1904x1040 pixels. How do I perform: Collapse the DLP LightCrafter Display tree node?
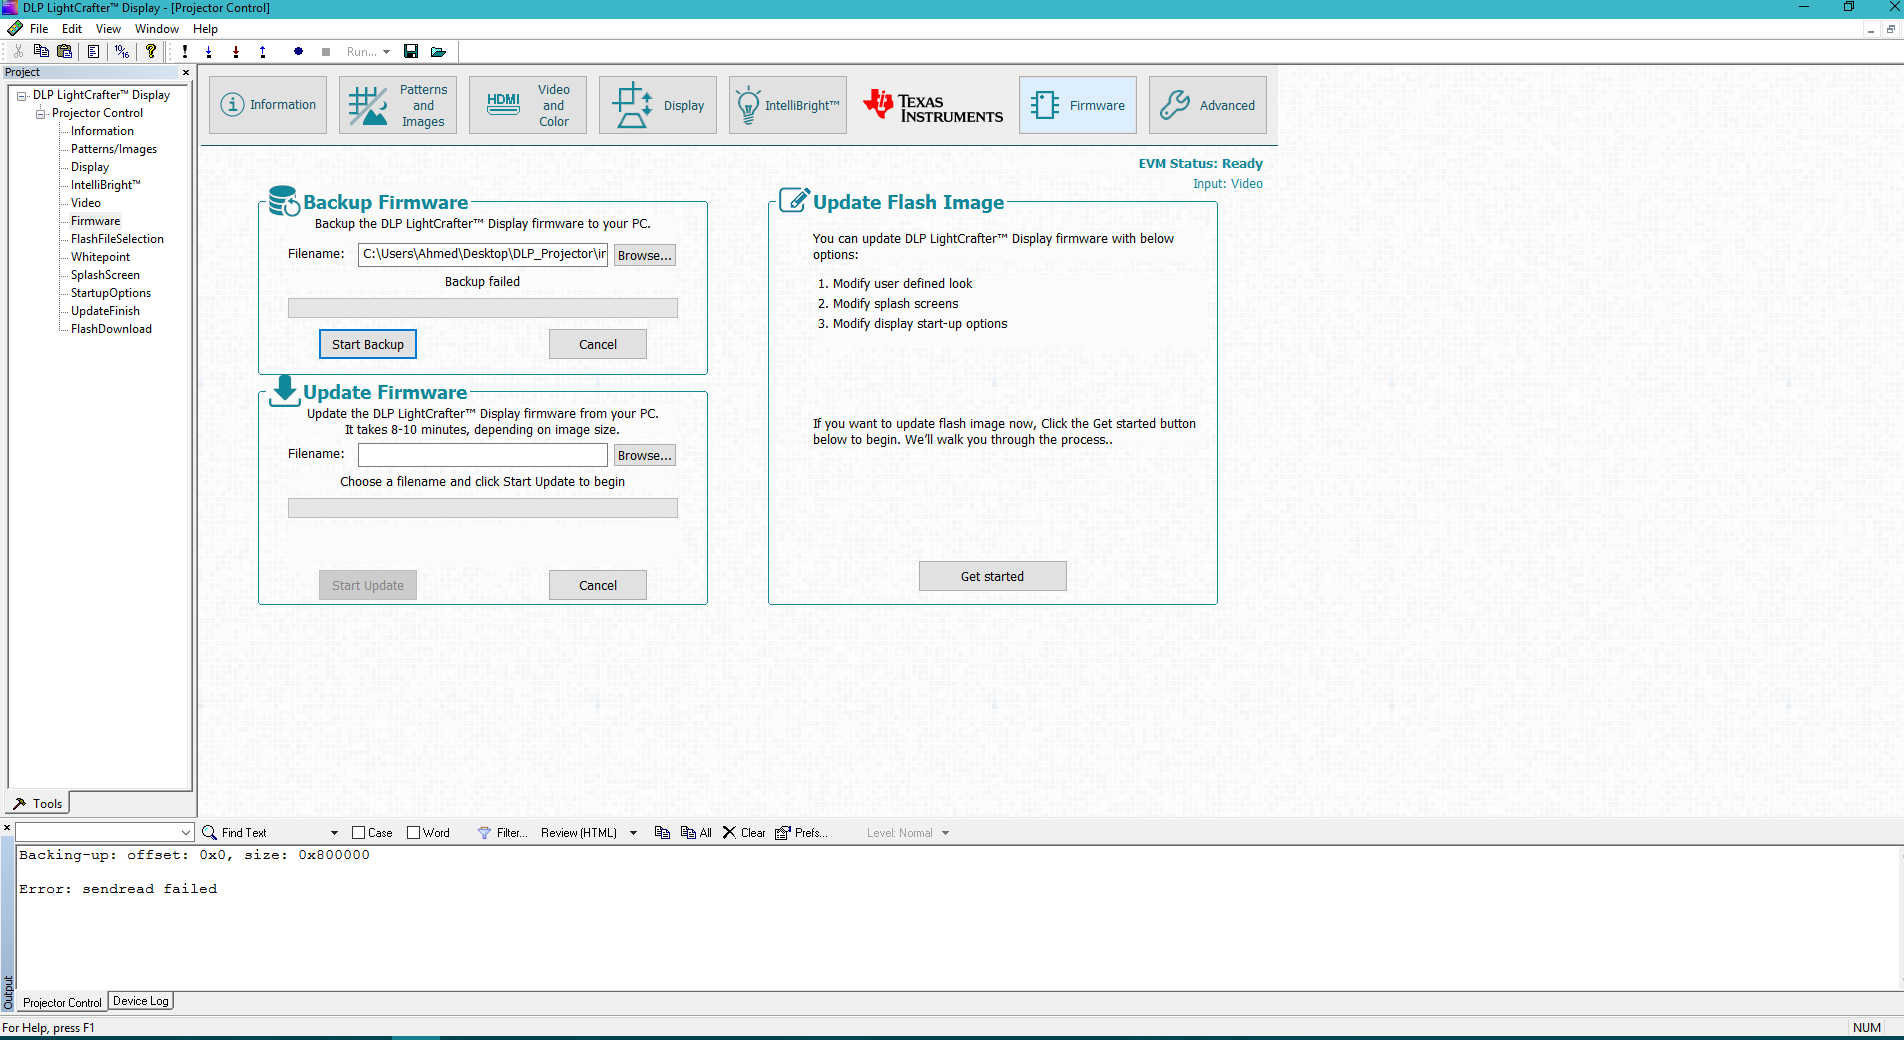(x=22, y=95)
